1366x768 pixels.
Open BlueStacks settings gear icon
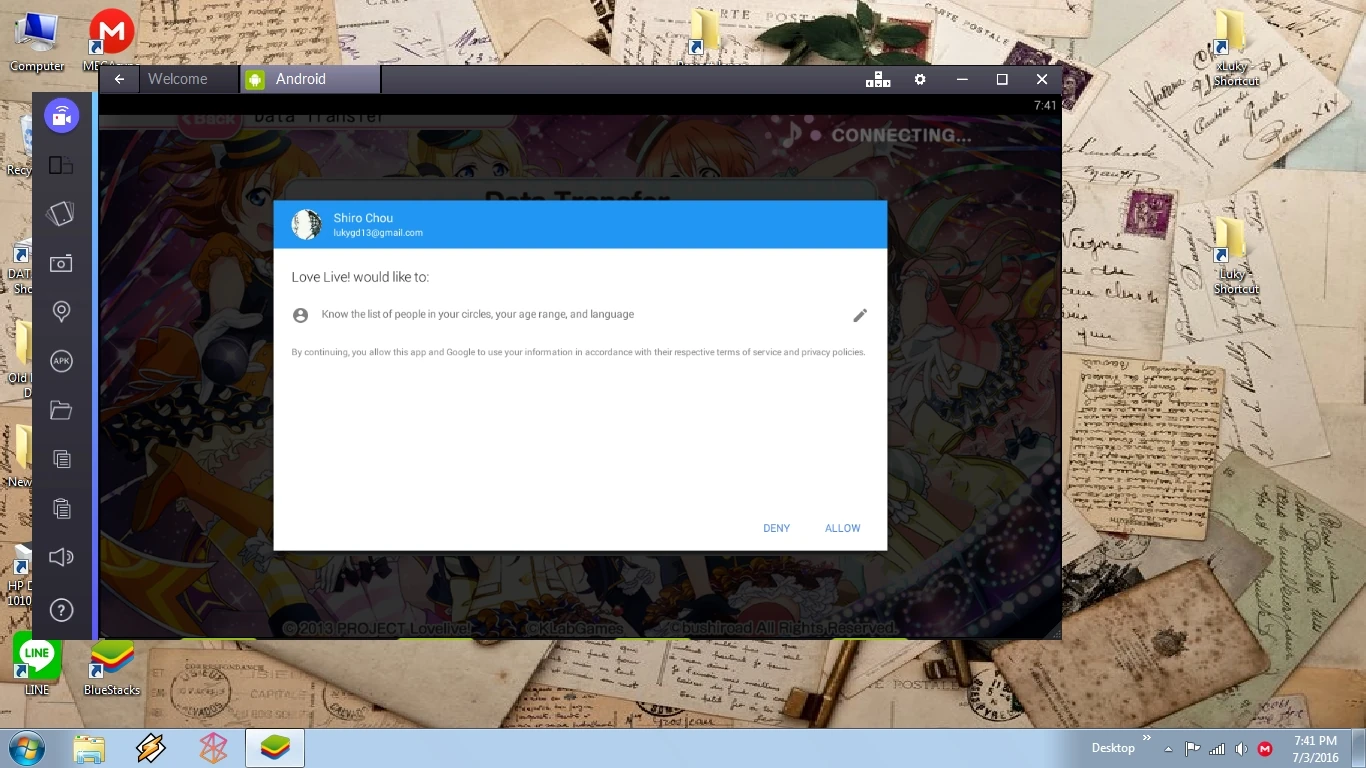pyautogui.click(x=920, y=80)
